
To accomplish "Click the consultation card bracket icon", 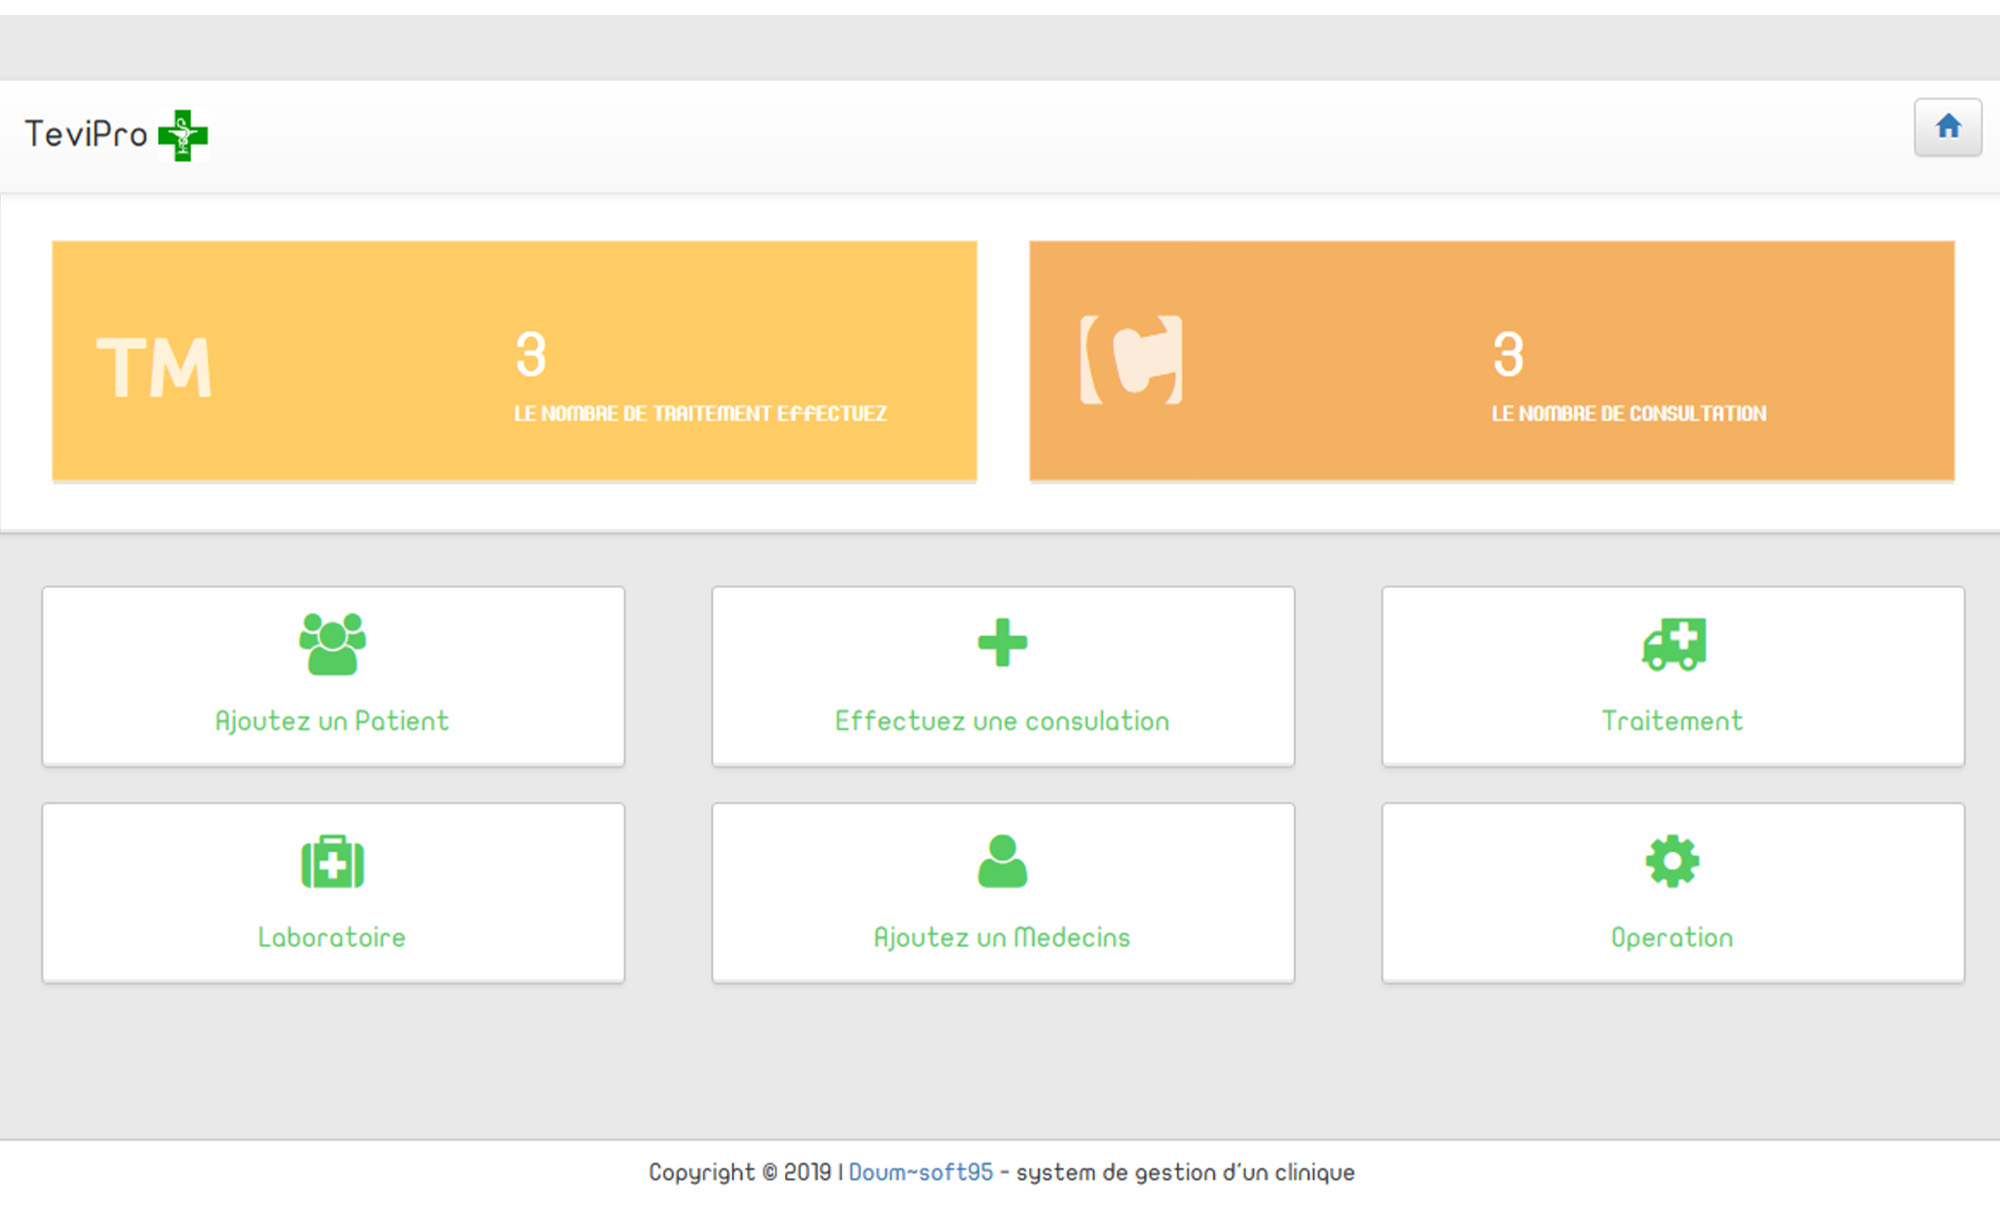I will tap(1131, 360).
